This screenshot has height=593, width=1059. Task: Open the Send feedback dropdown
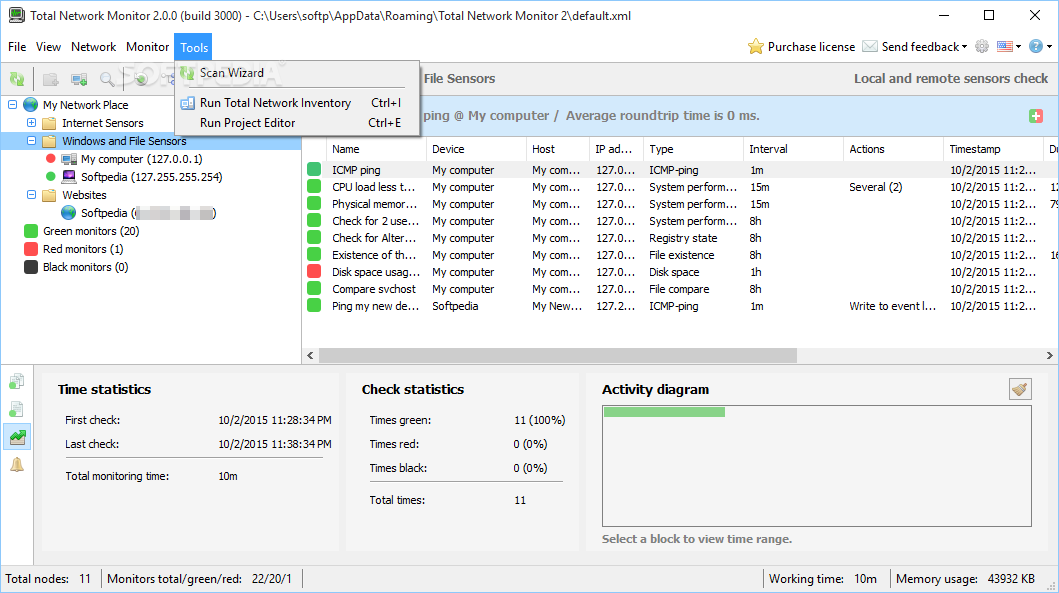coord(915,47)
